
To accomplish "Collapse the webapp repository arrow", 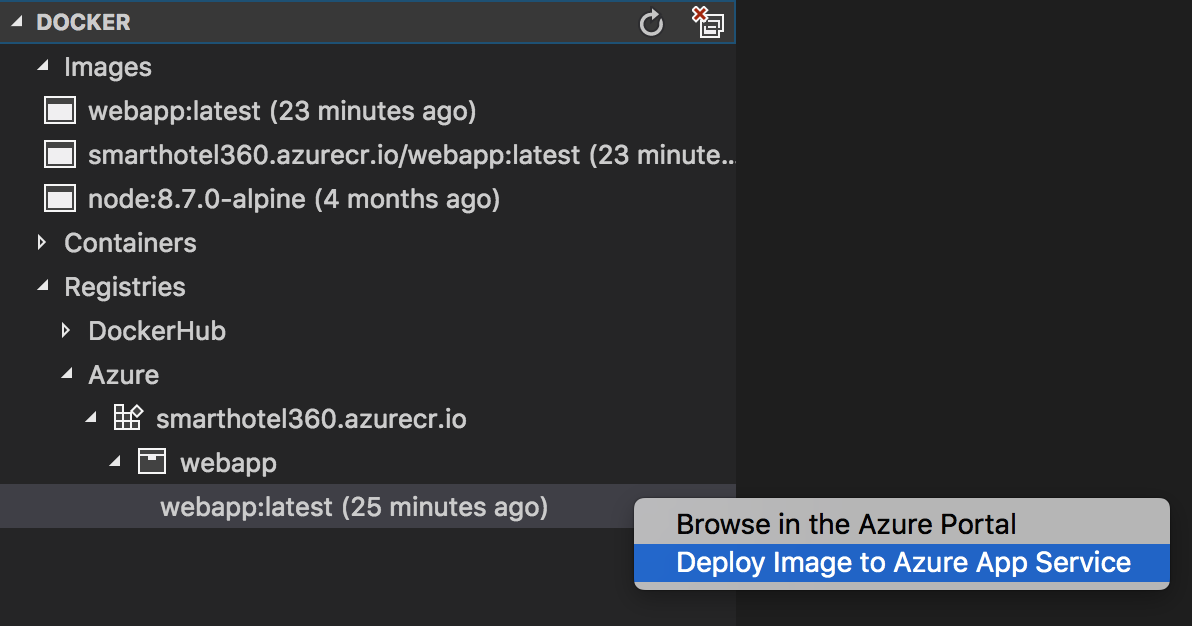I will [x=116, y=462].
